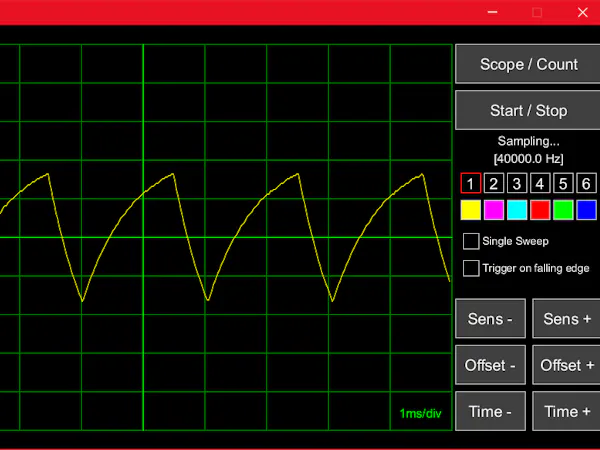Click the [40000.0 Hz] sampling rate text
Screen dimensions: 600x450
[x=528, y=158]
